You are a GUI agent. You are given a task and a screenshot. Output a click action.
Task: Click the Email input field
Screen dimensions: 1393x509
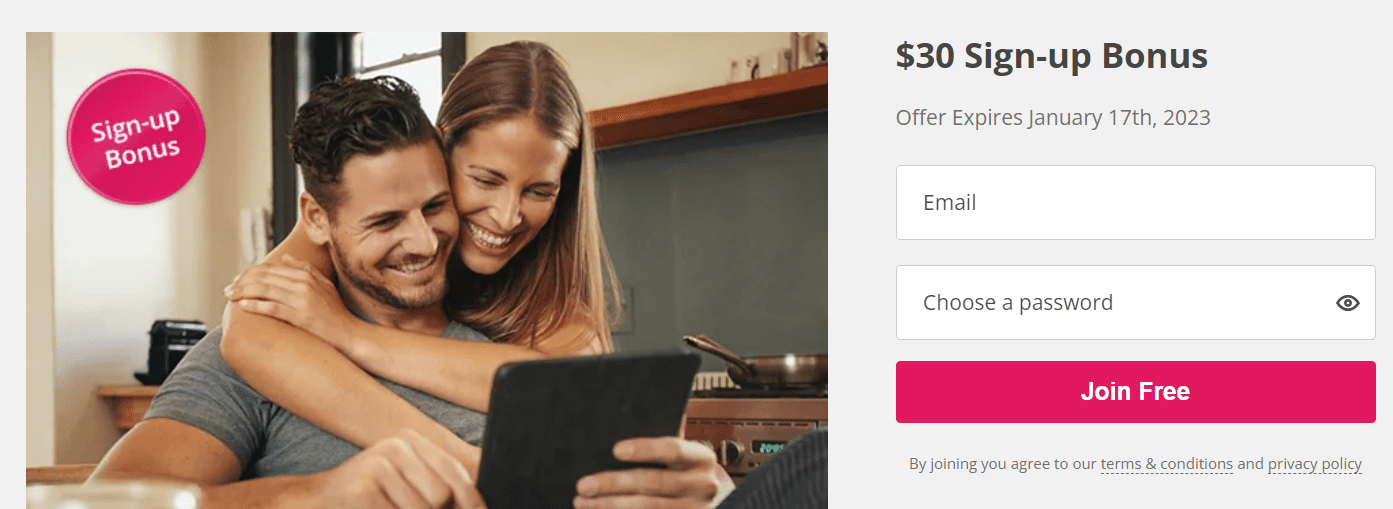click(1135, 203)
